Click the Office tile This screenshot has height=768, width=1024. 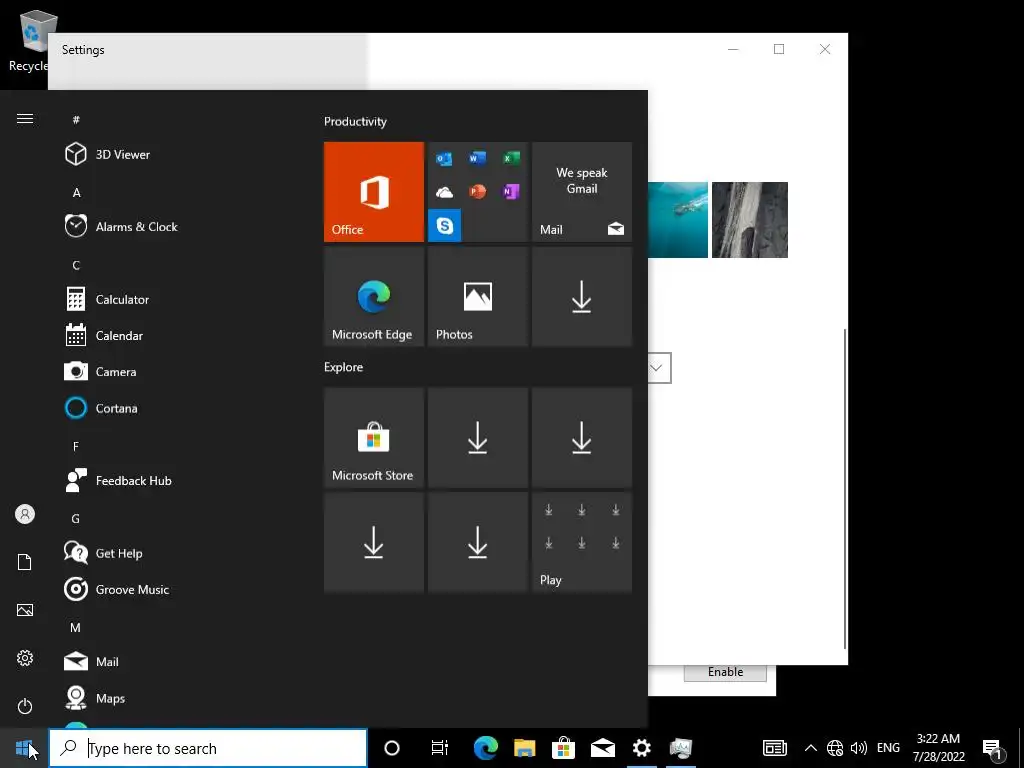(374, 192)
